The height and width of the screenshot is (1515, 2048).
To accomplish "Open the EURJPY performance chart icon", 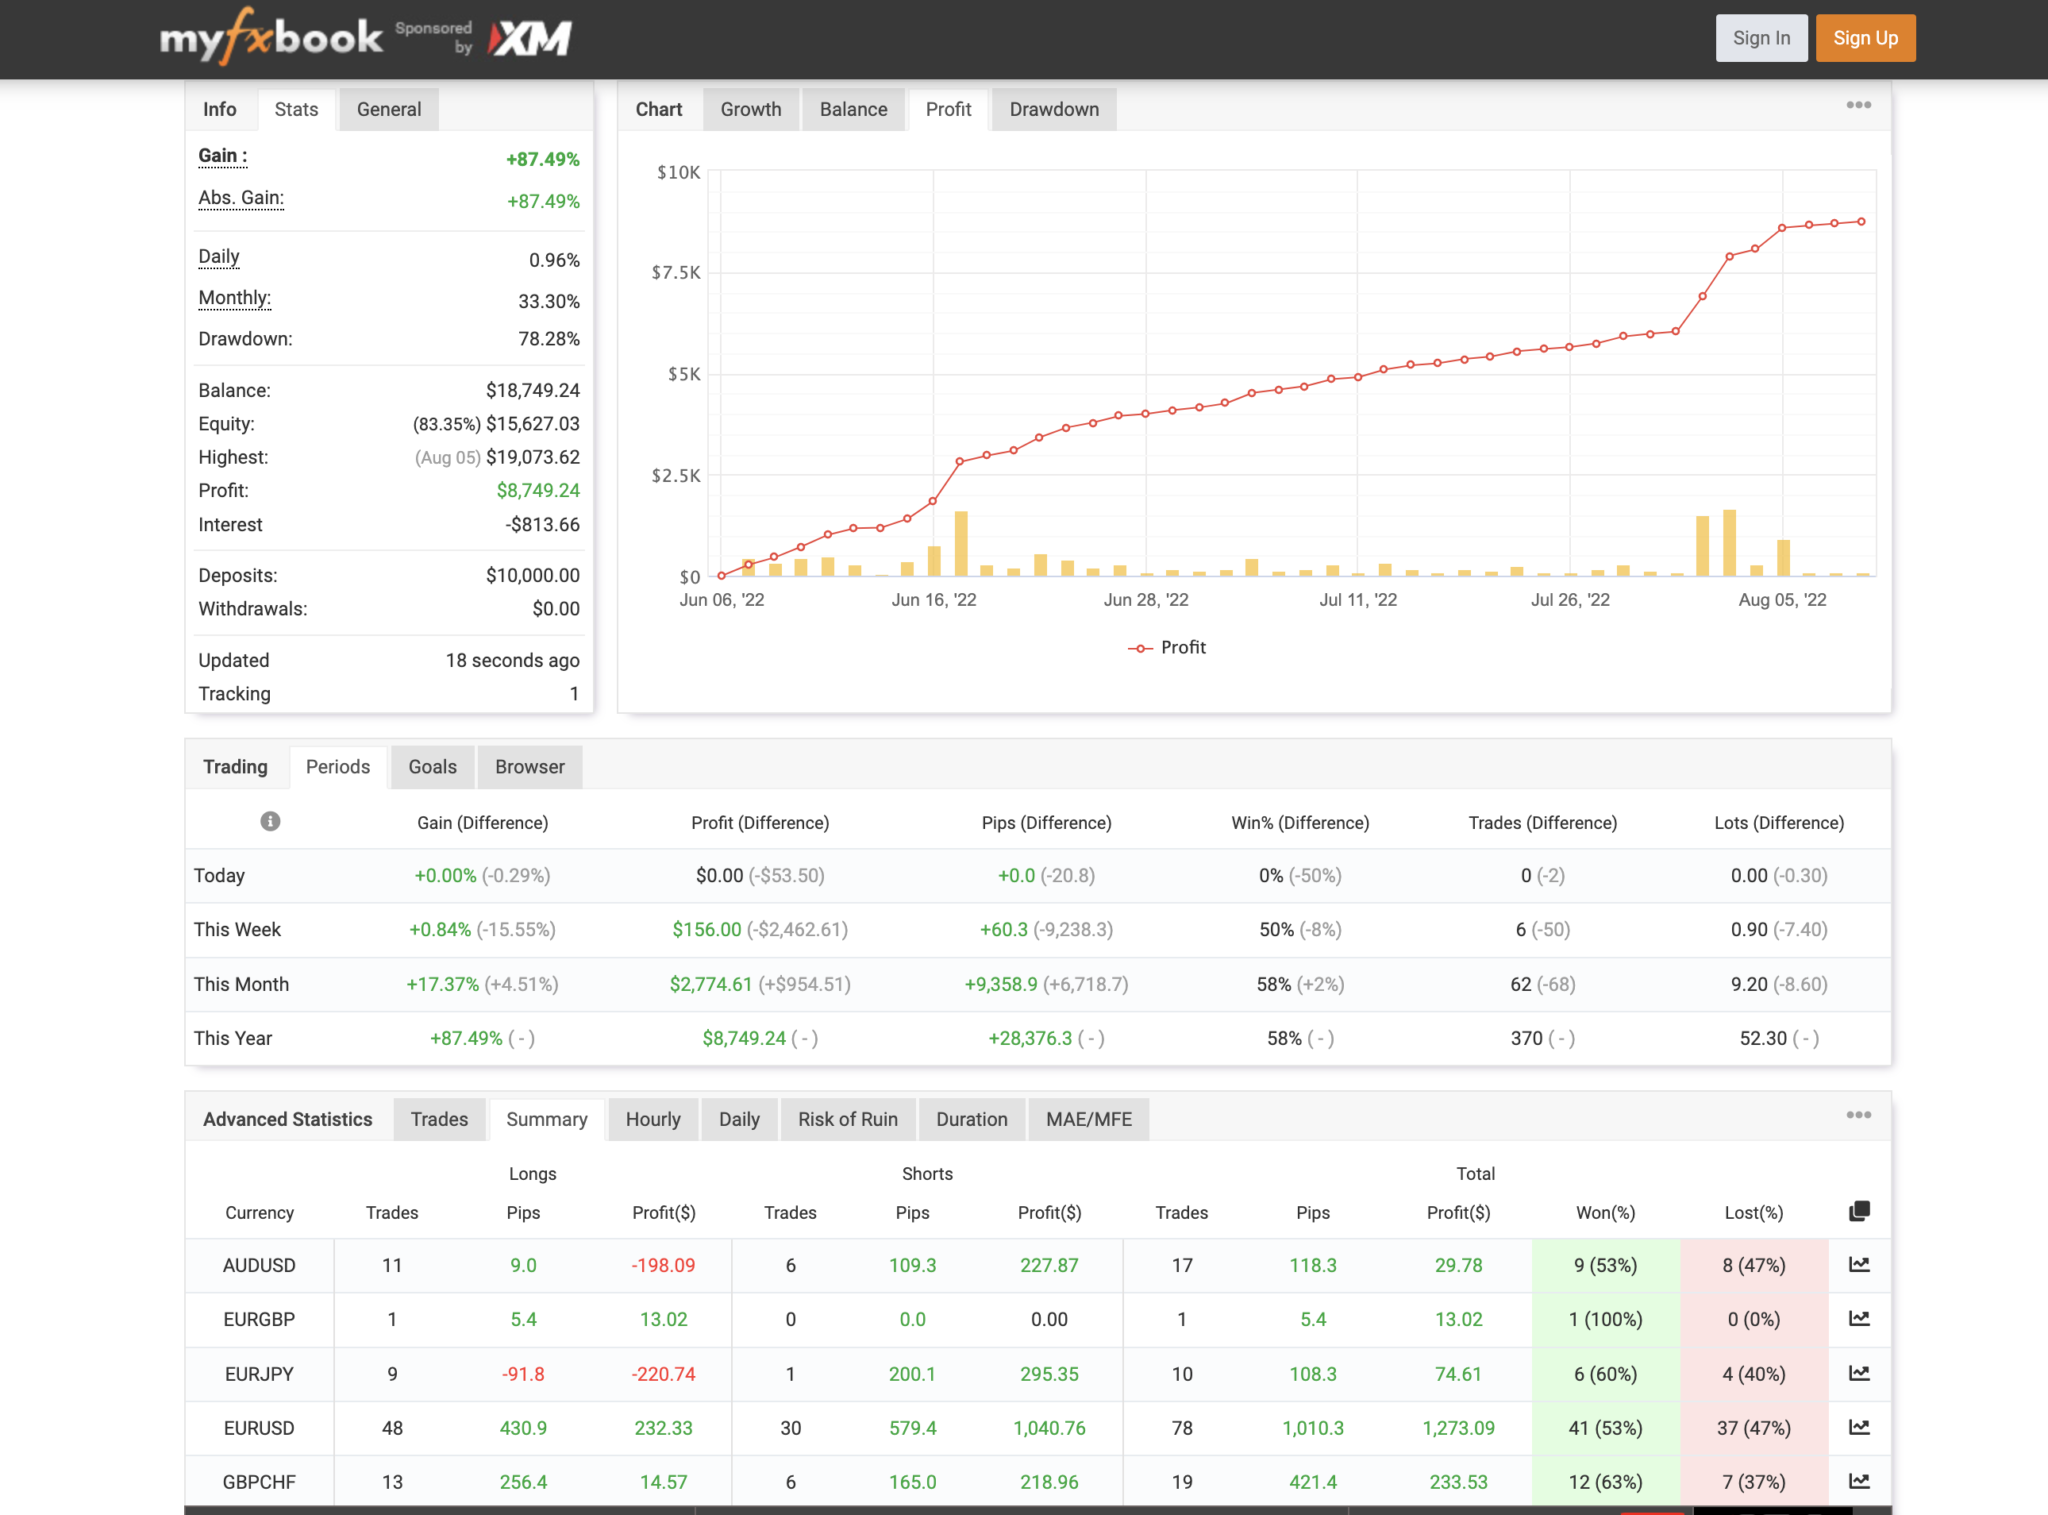I will point(1859,1374).
